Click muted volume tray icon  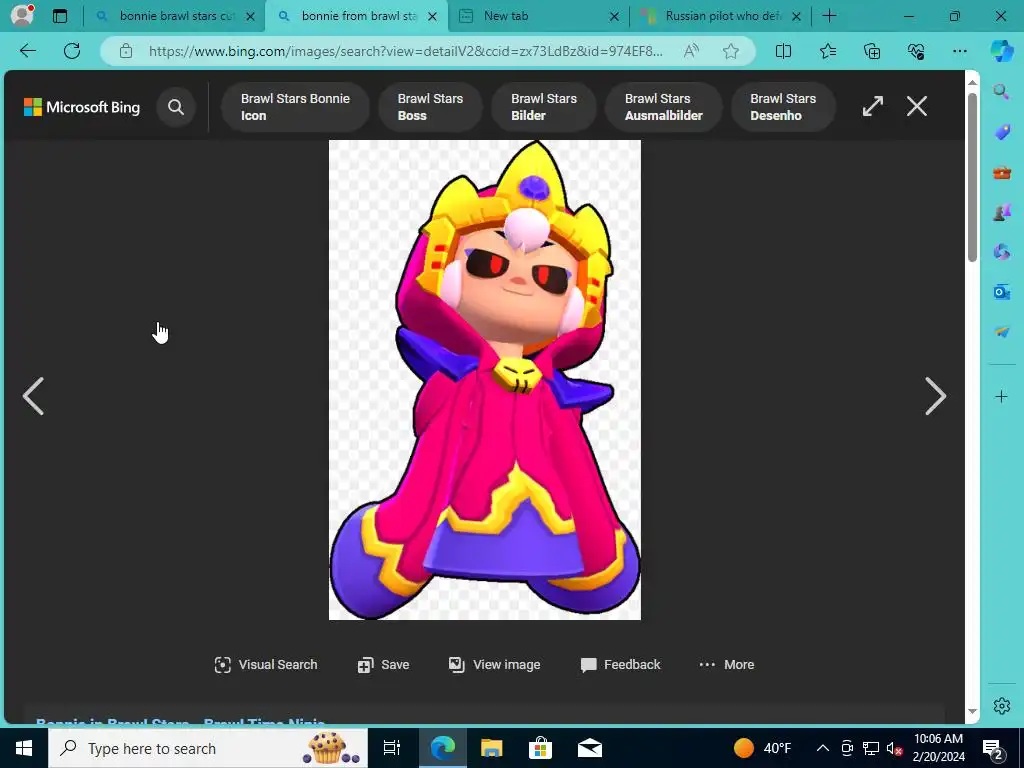pos(894,748)
